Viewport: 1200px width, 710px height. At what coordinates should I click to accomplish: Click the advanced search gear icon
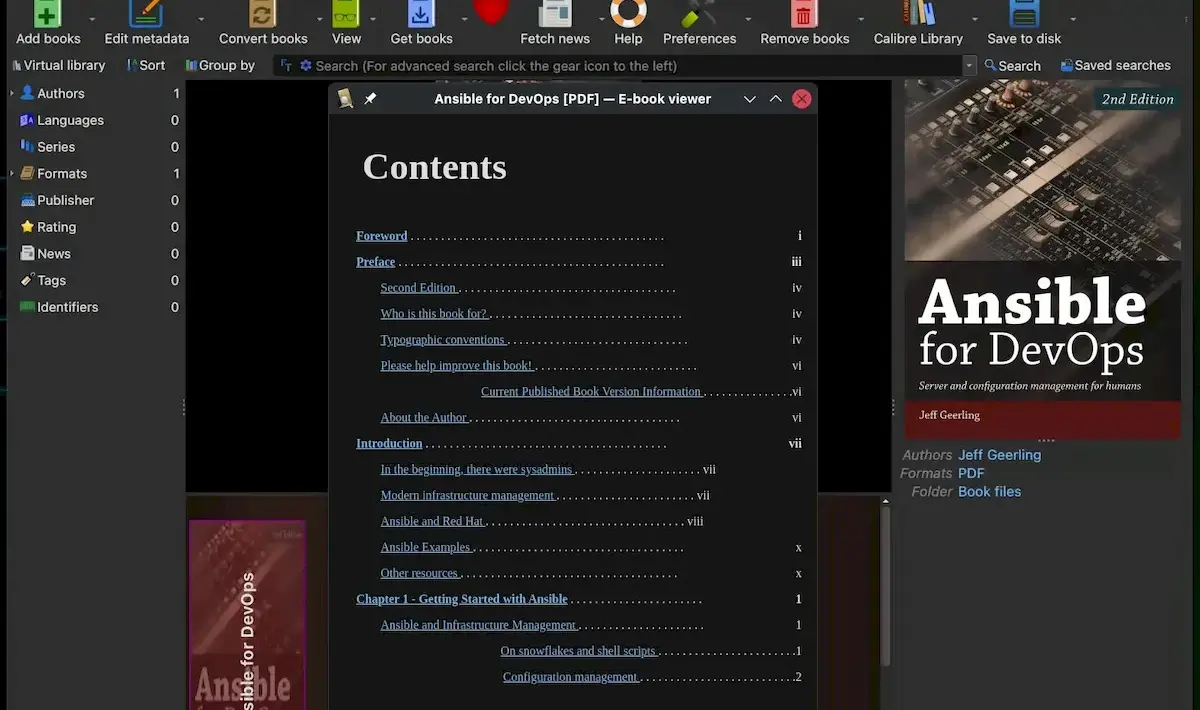[306, 65]
